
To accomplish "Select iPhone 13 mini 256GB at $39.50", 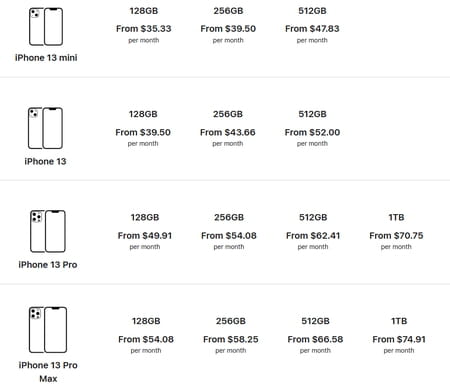I will pos(228,25).
